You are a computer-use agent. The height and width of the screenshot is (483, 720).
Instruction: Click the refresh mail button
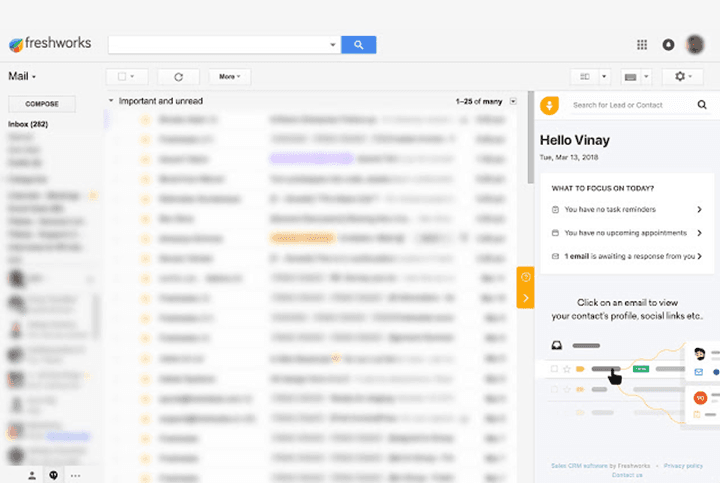pos(179,77)
